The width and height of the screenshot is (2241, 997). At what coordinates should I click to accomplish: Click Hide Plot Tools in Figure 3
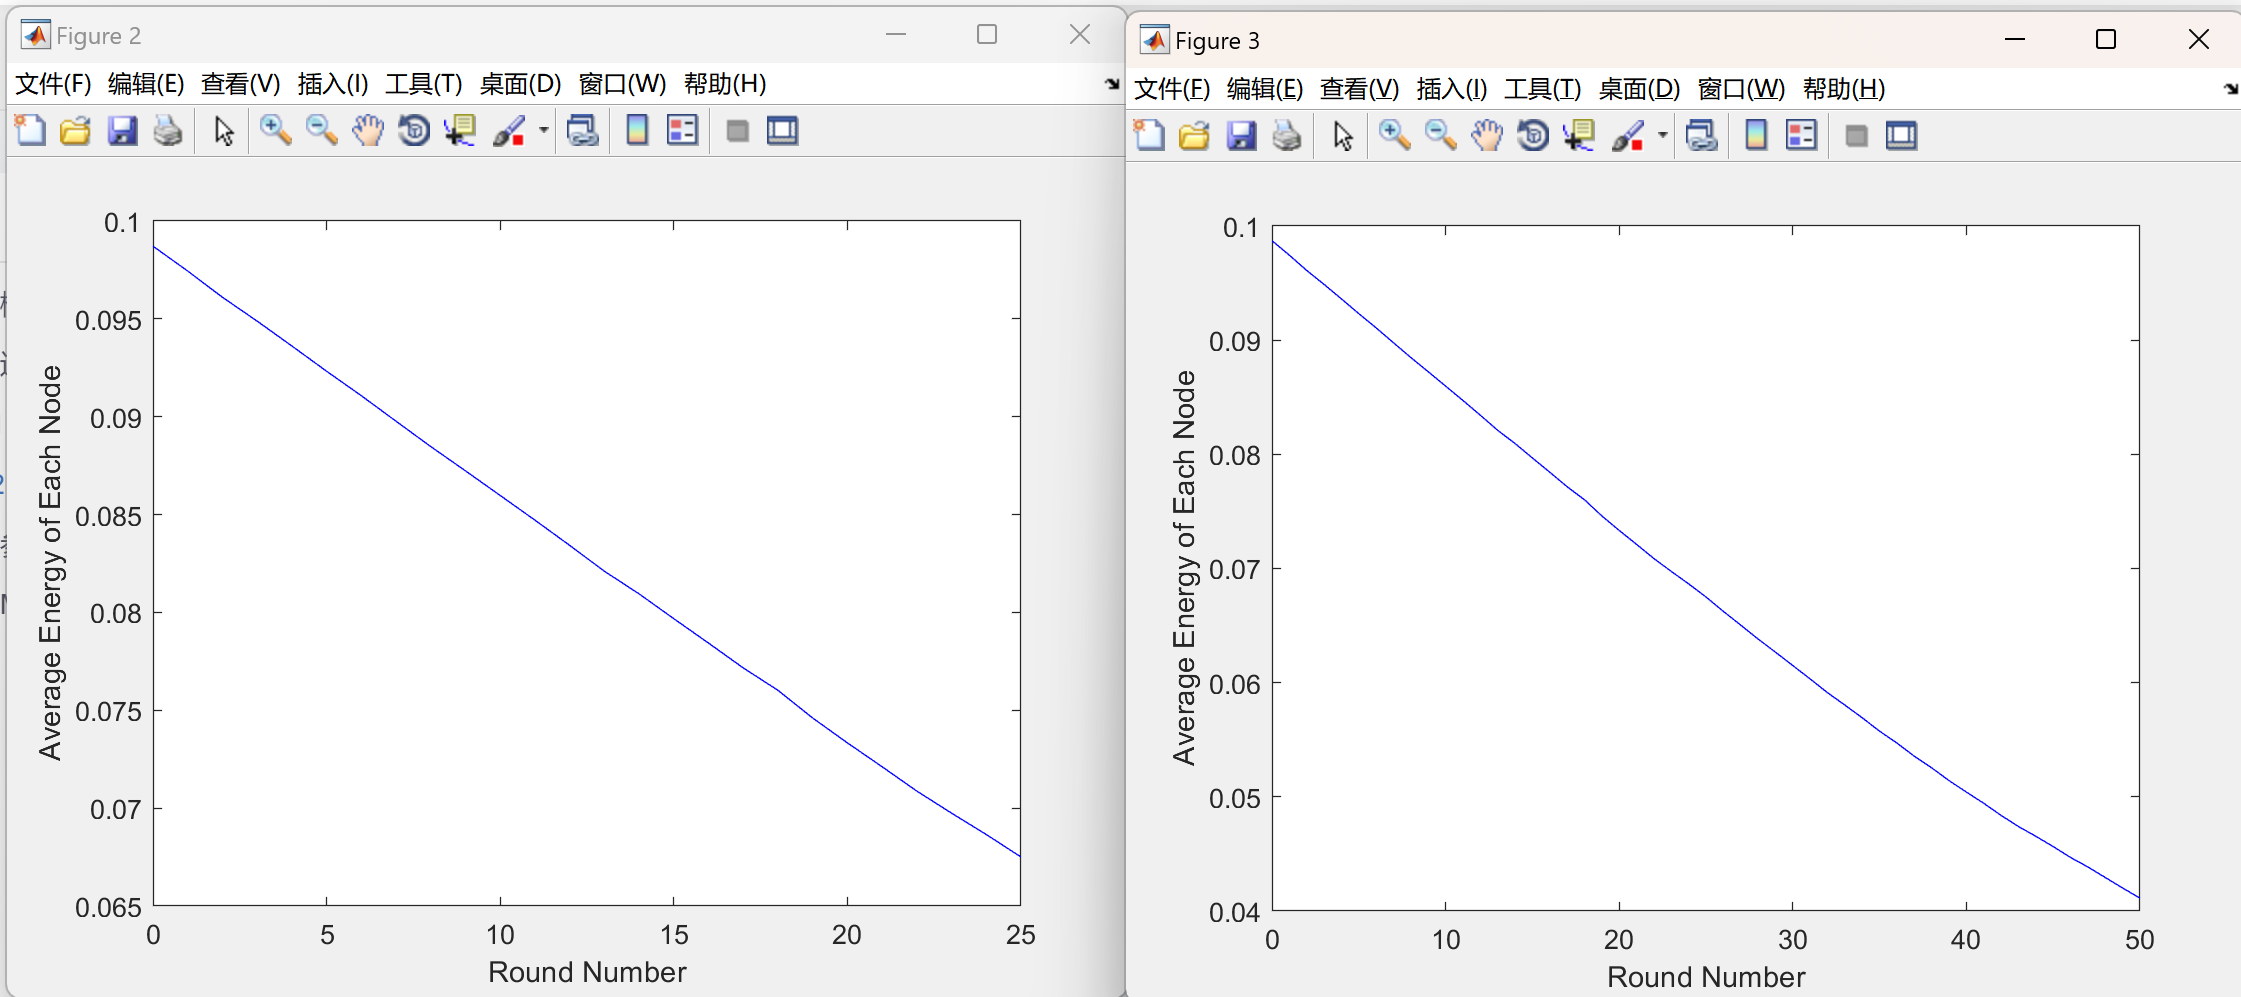pyautogui.click(x=1857, y=136)
